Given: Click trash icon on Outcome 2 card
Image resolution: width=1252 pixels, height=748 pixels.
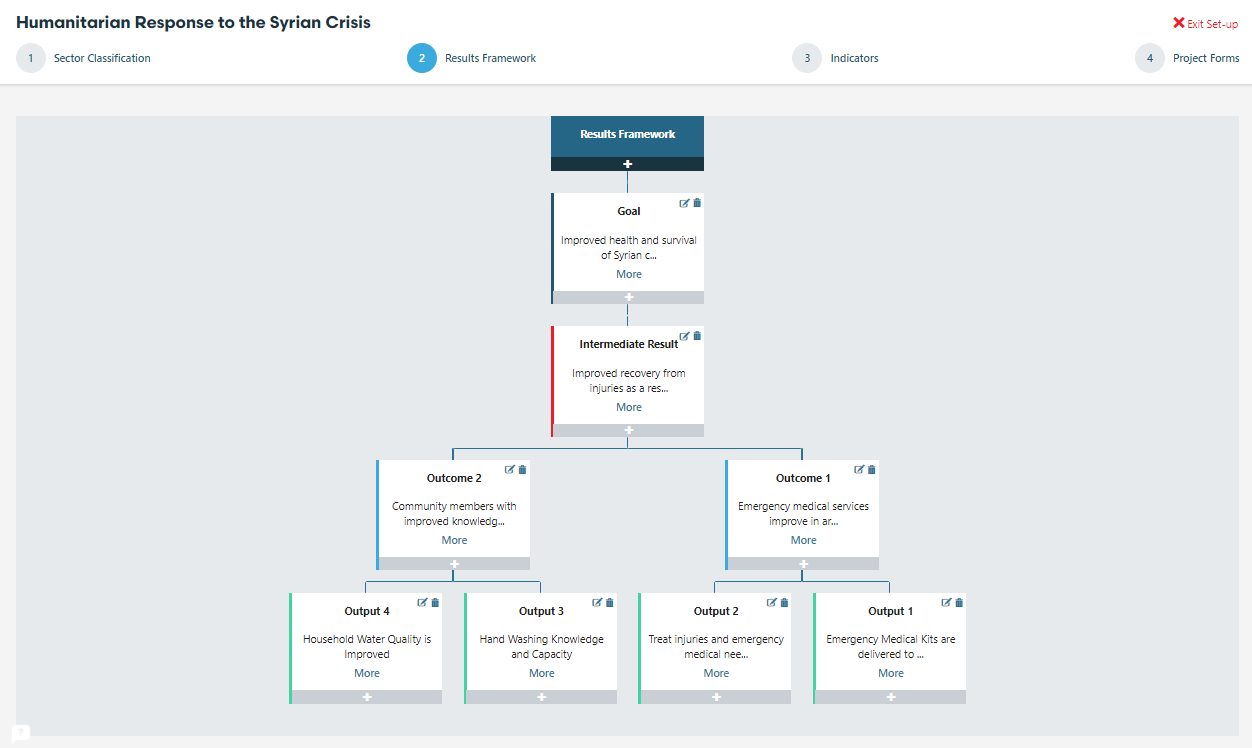Looking at the screenshot, I should point(522,469).
